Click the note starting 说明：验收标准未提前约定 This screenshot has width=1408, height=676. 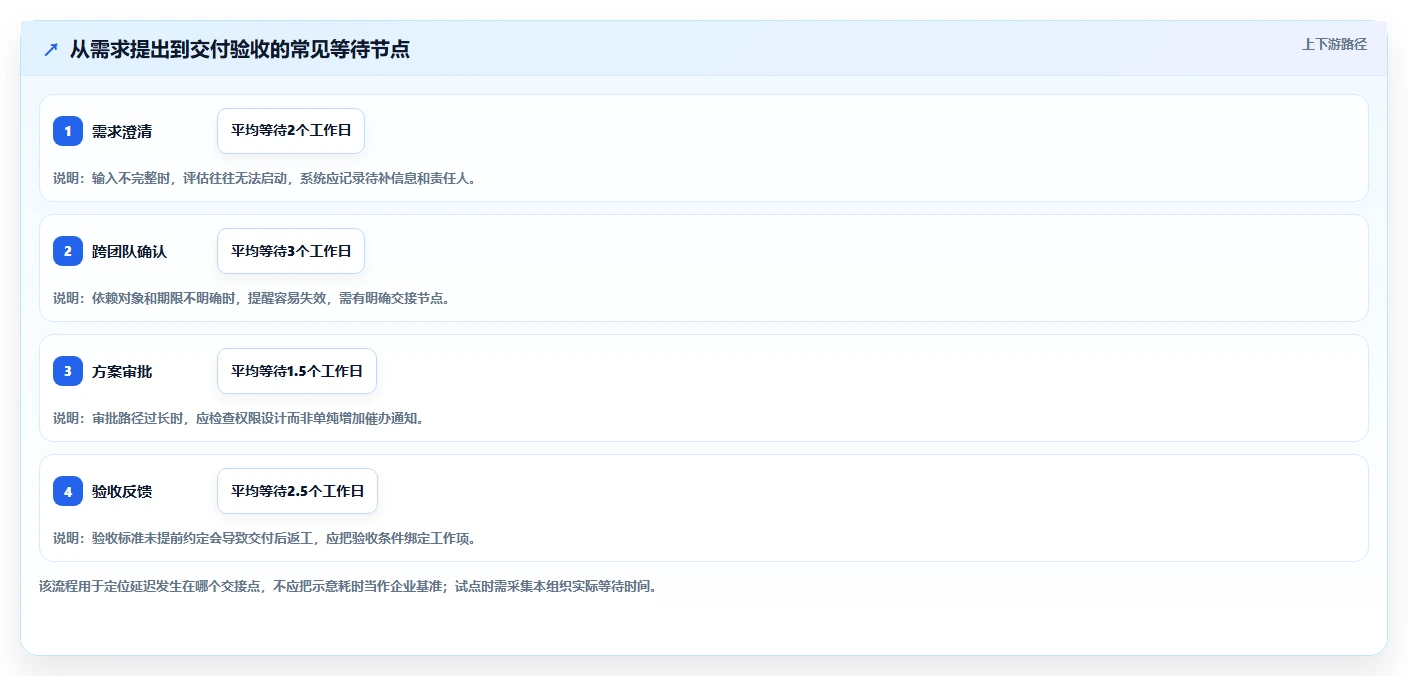(265, 538)
